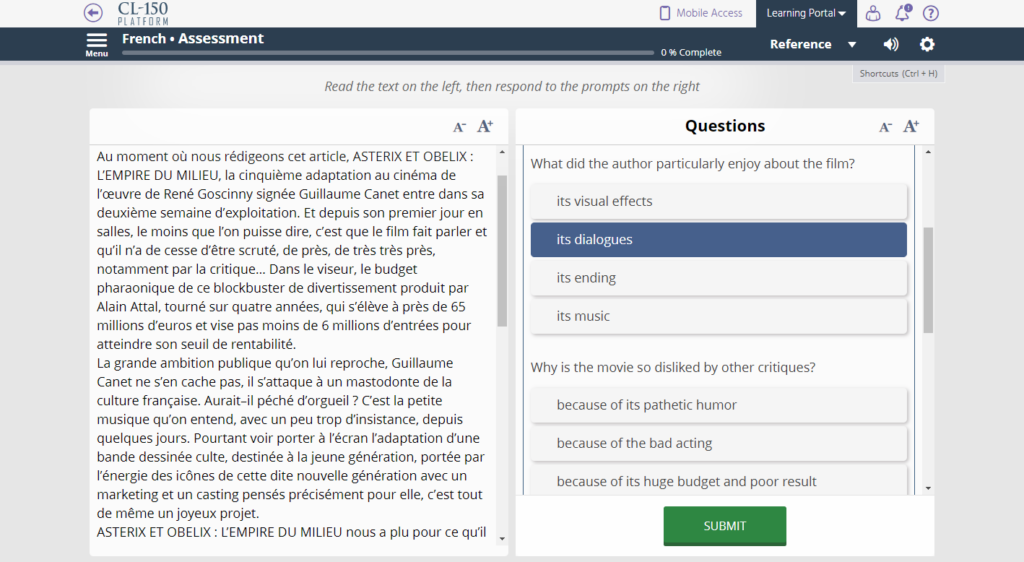Open the Mobile Access link
This screenshot has height=562, width=1024.
701,13
